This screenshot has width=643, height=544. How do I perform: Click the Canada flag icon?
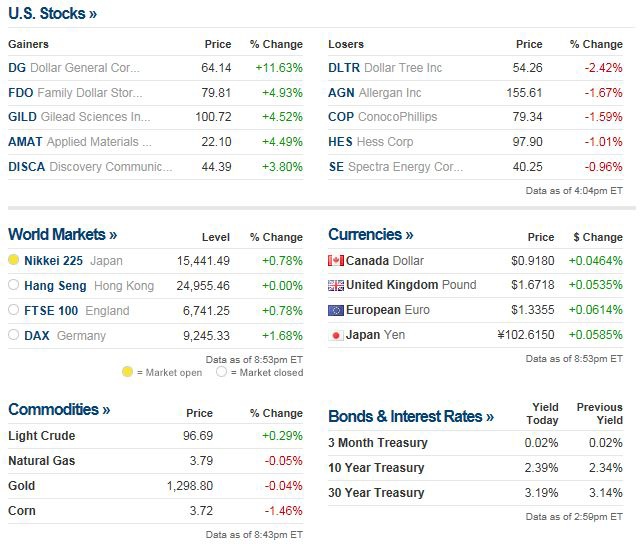point(336,261)
